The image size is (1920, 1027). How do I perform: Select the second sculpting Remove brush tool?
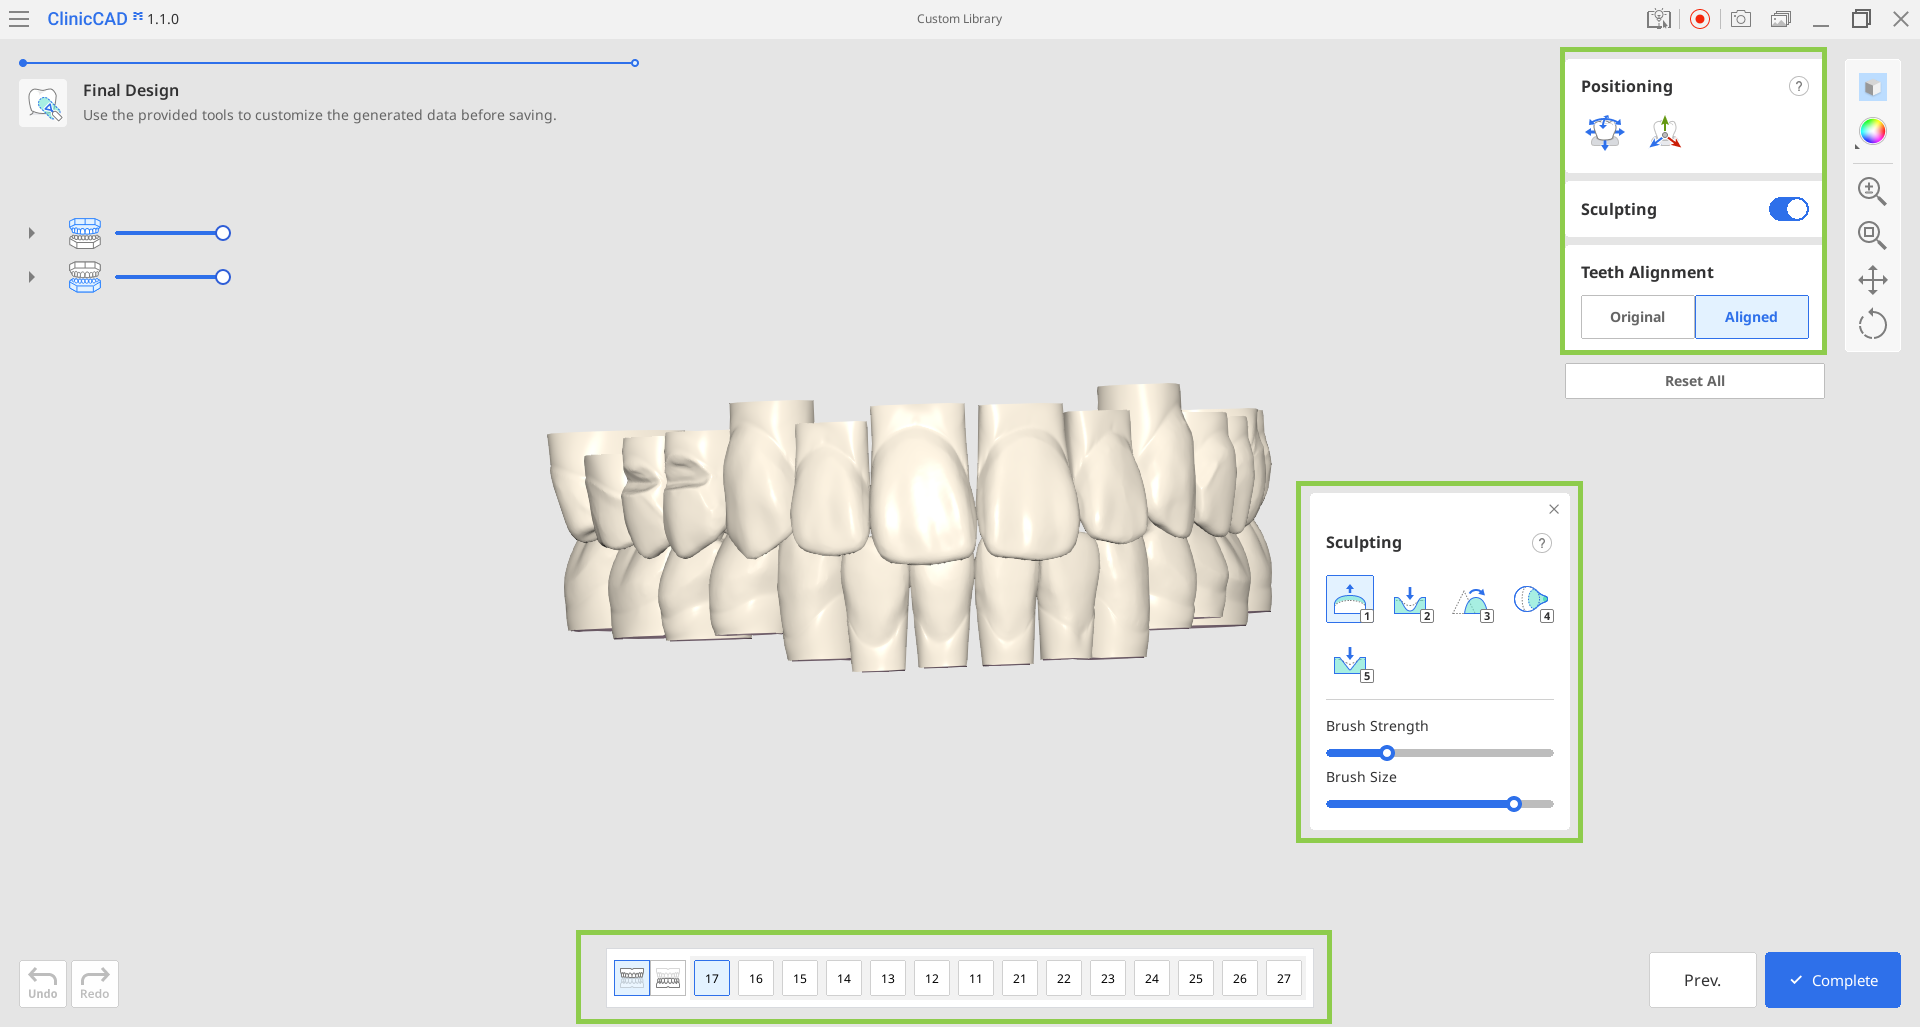click(x=1411, y=602)
